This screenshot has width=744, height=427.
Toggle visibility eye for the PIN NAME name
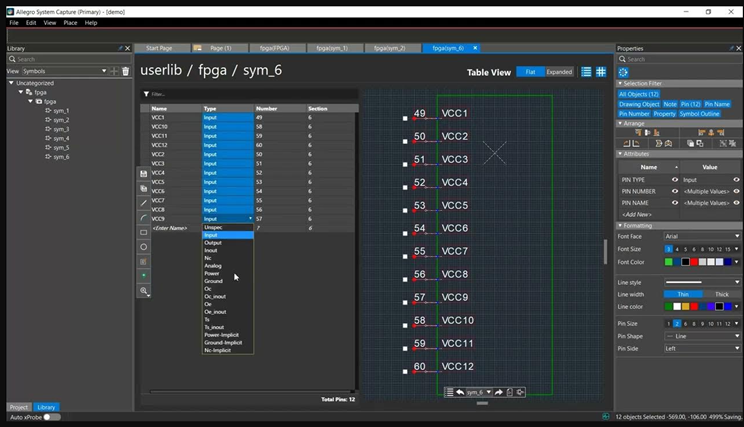(x=675, y=203)
